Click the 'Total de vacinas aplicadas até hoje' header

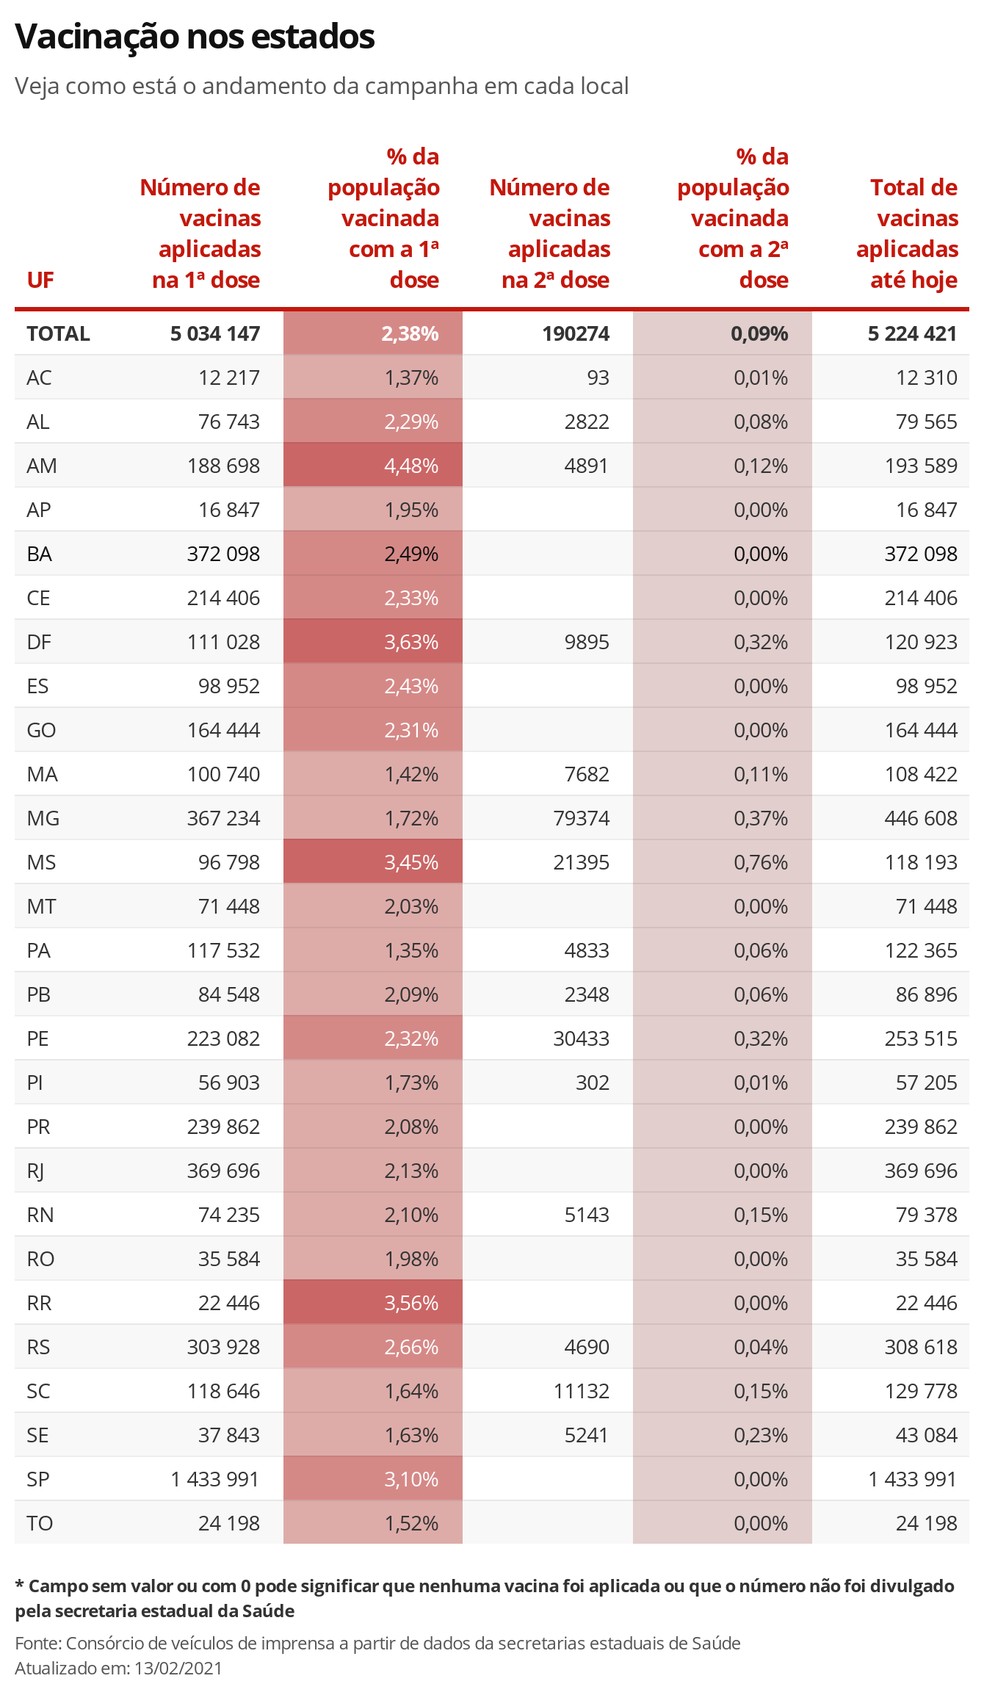(907, 233)
